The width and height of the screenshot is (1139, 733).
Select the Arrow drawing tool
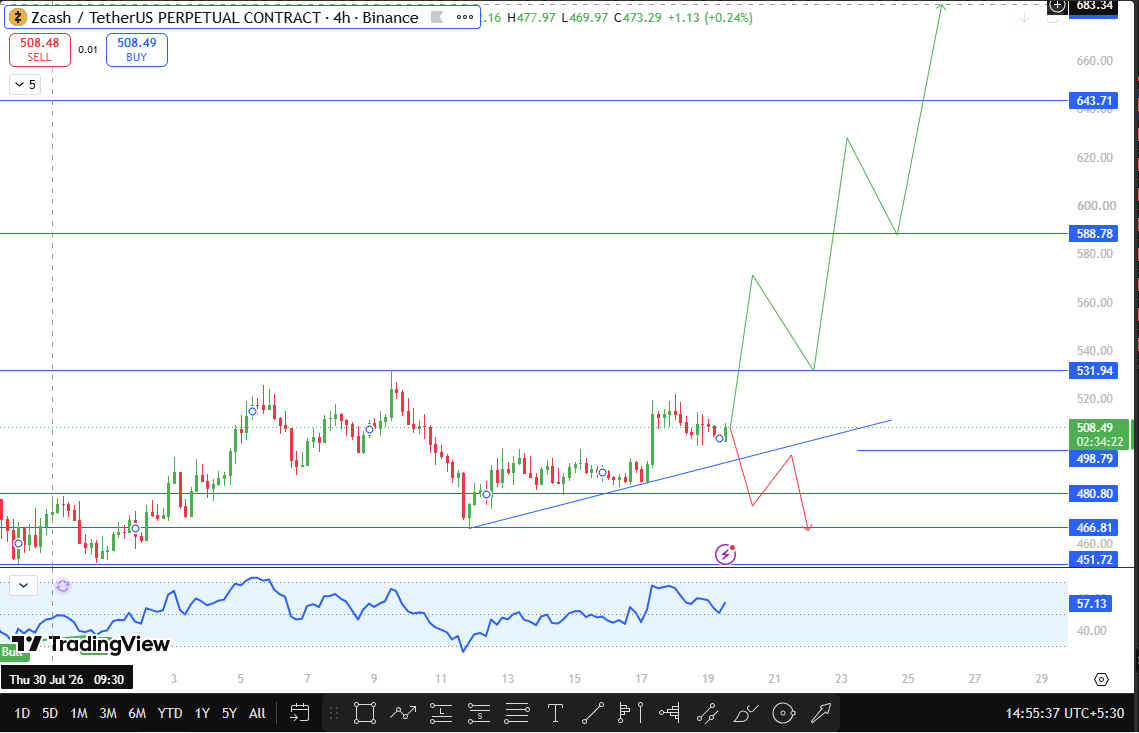pyautogui.click(x=821, y=713)
